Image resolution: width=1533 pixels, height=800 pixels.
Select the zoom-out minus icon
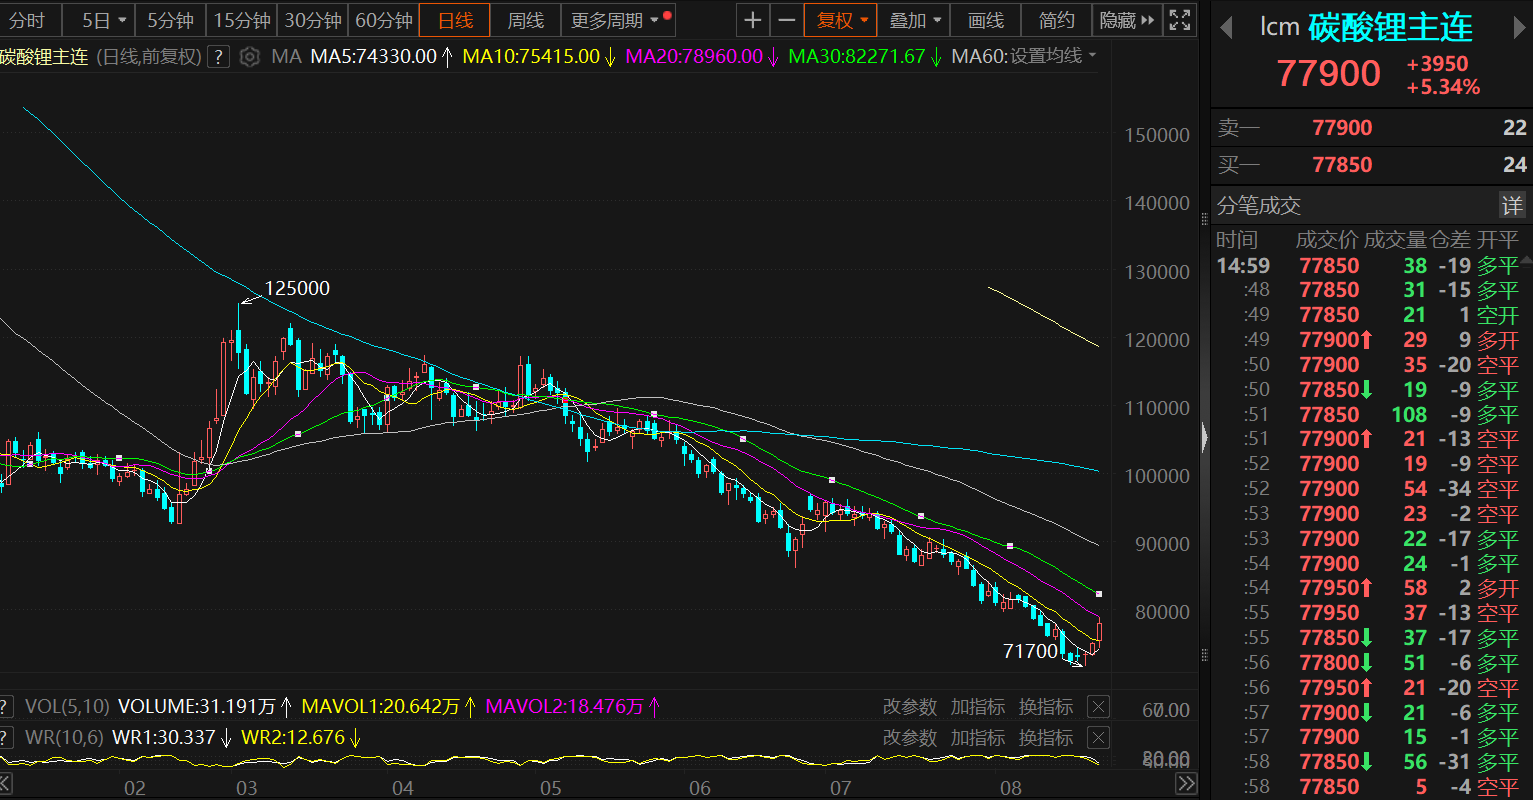[786, 19]
